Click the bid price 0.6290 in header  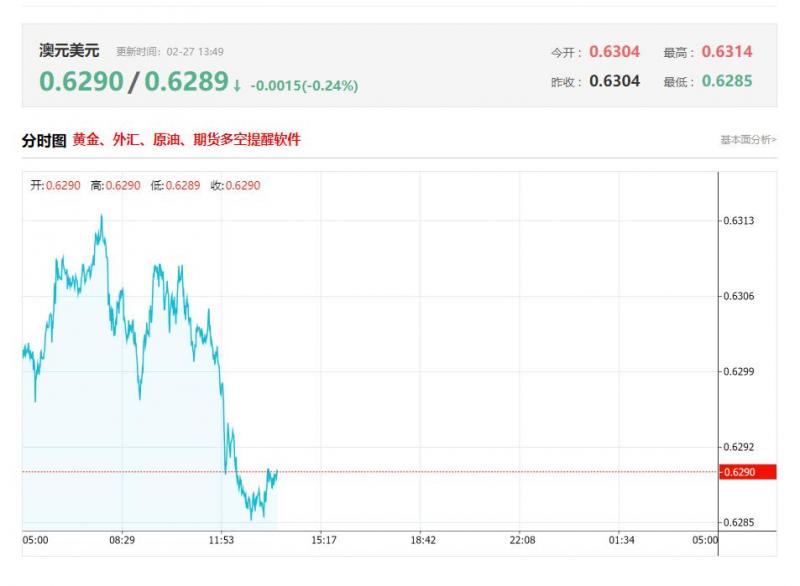pyautogui.click(x=81, y=82)
